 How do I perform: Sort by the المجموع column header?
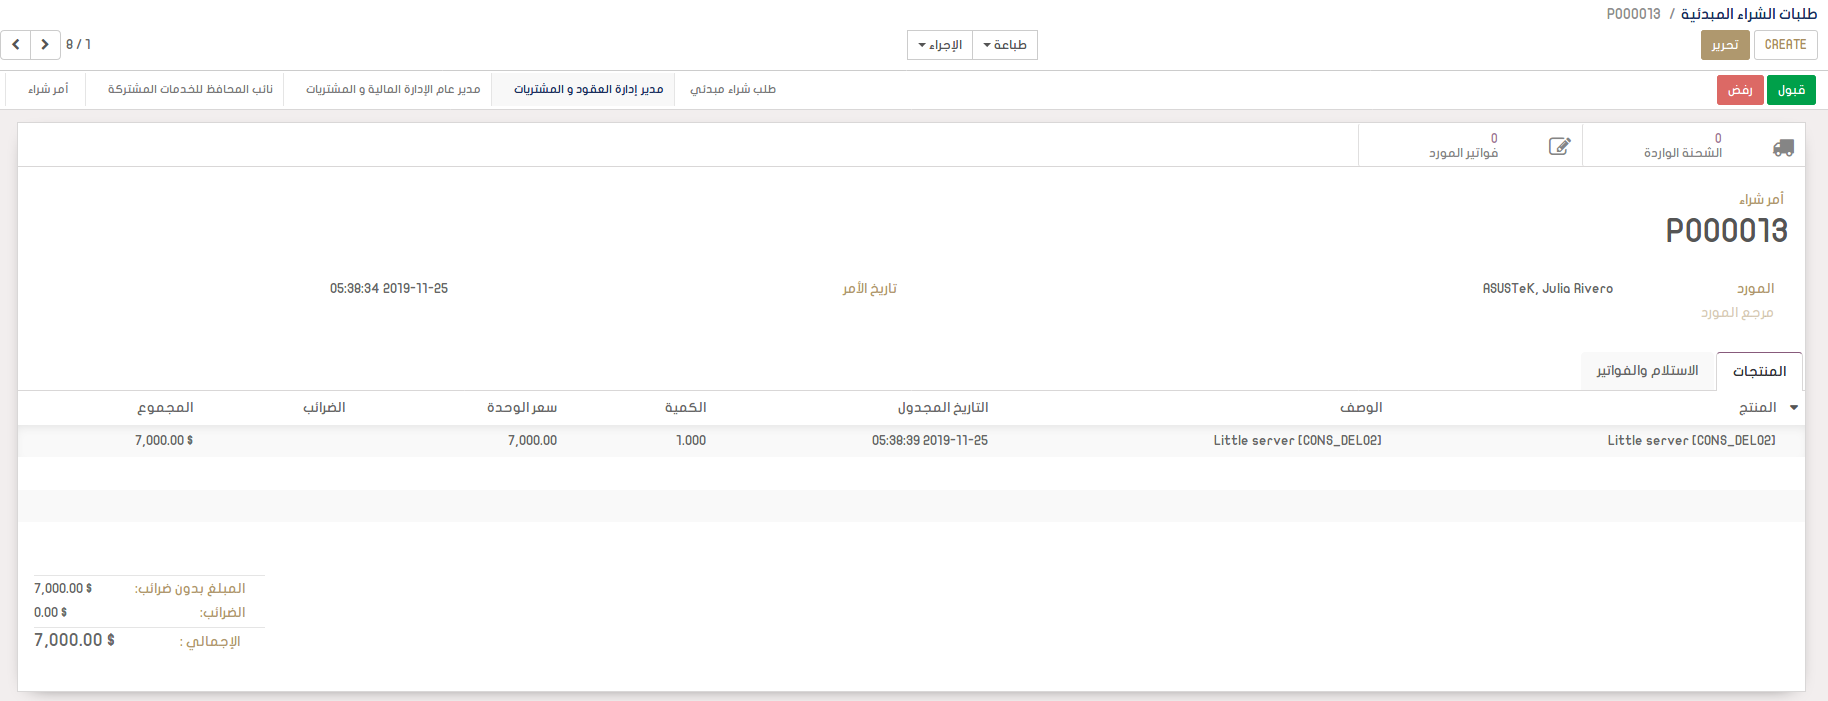[165, 408]
